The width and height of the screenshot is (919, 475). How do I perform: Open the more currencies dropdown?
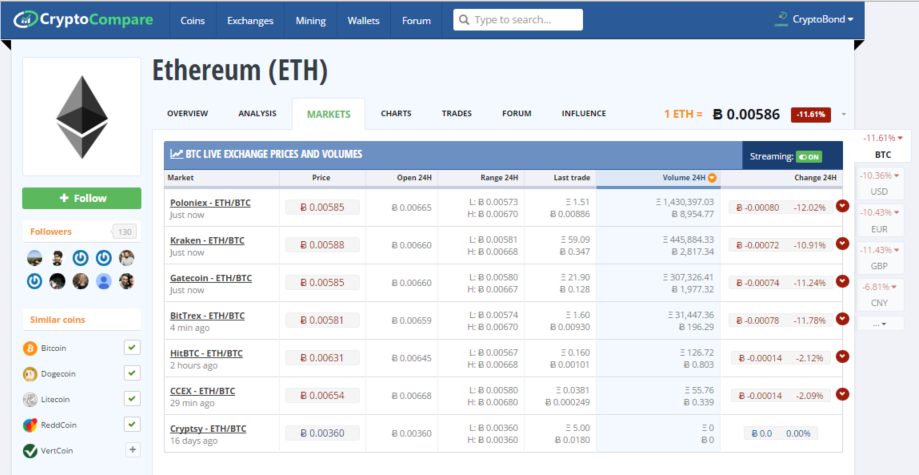tap(880, 324)
